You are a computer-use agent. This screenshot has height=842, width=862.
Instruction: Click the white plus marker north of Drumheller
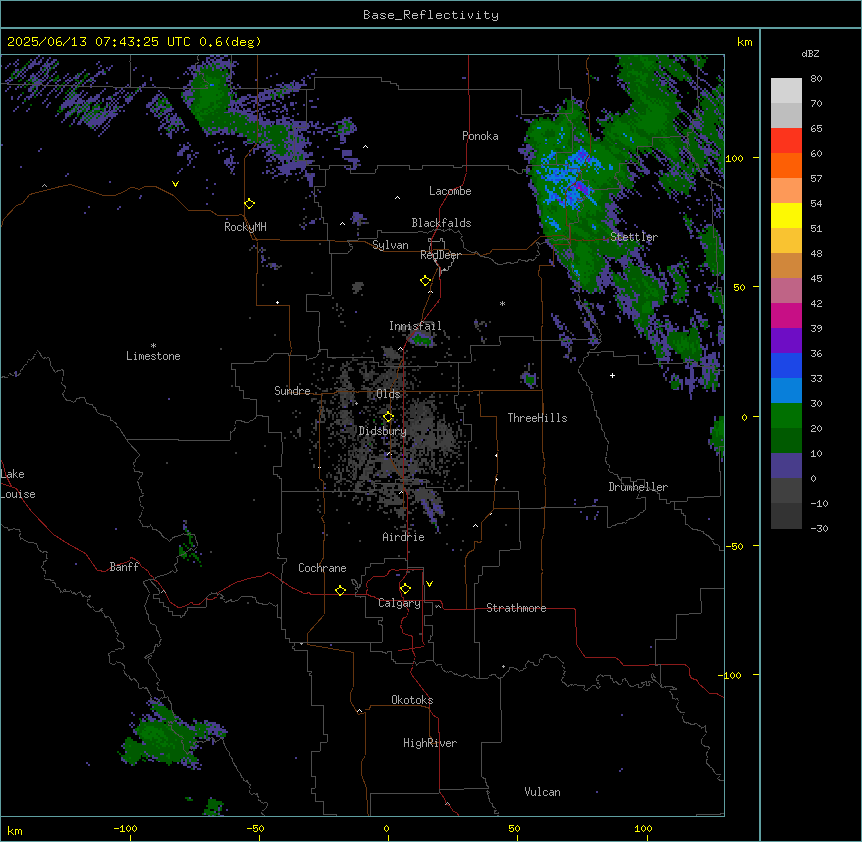612,375
